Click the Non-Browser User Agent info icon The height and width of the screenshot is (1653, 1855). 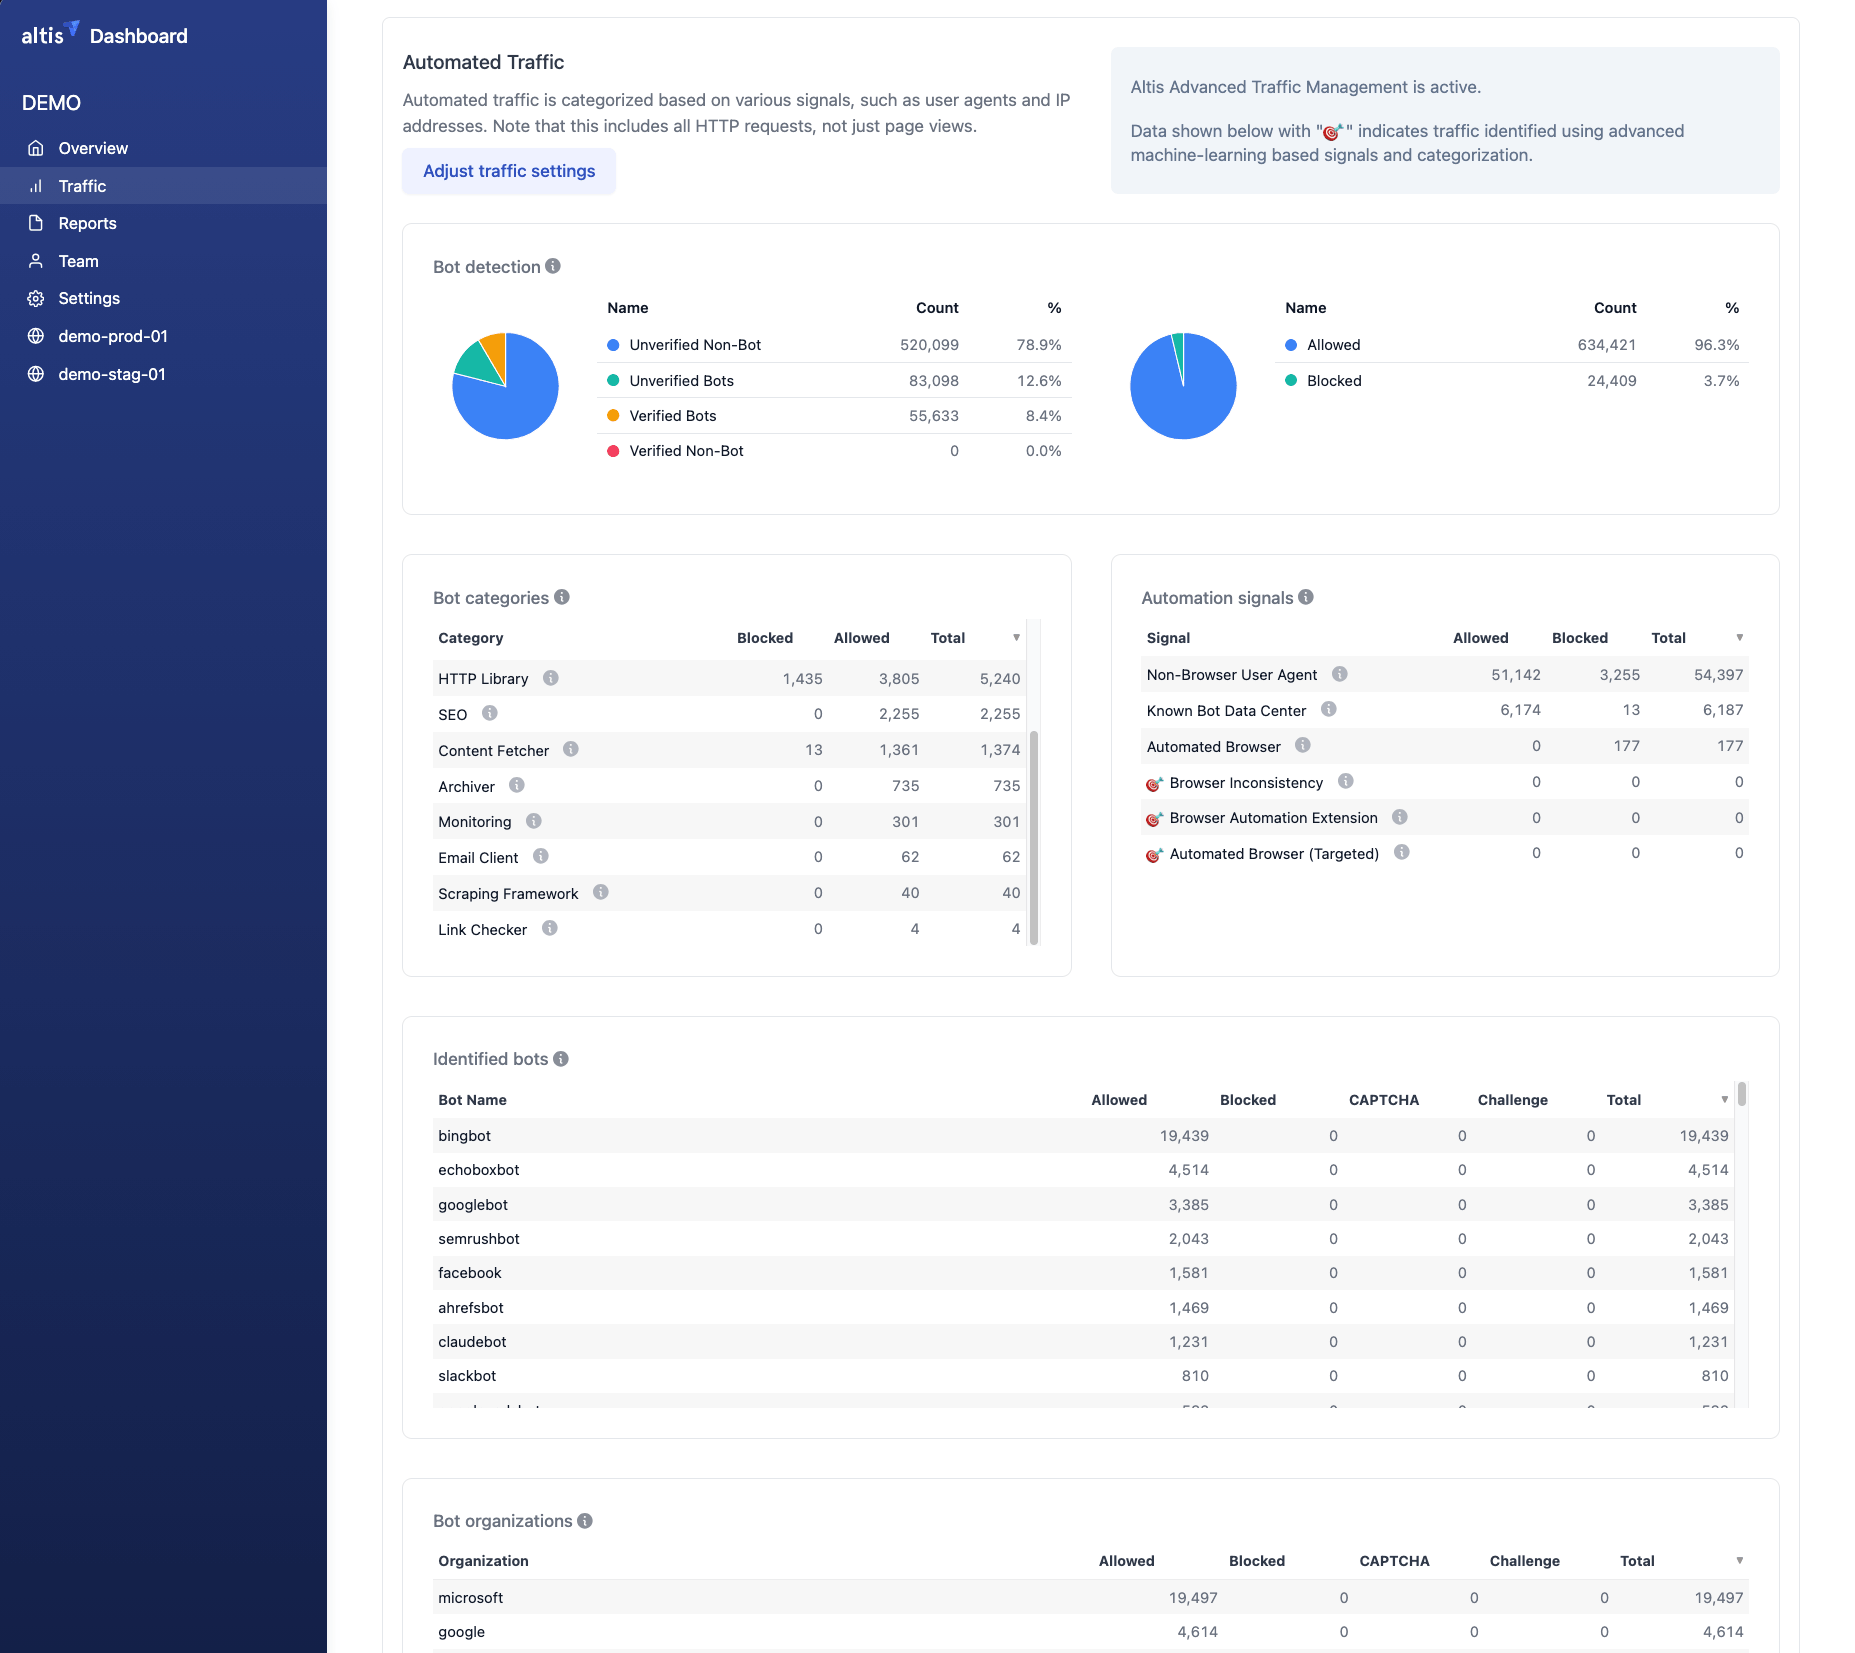click(1340, 674)
